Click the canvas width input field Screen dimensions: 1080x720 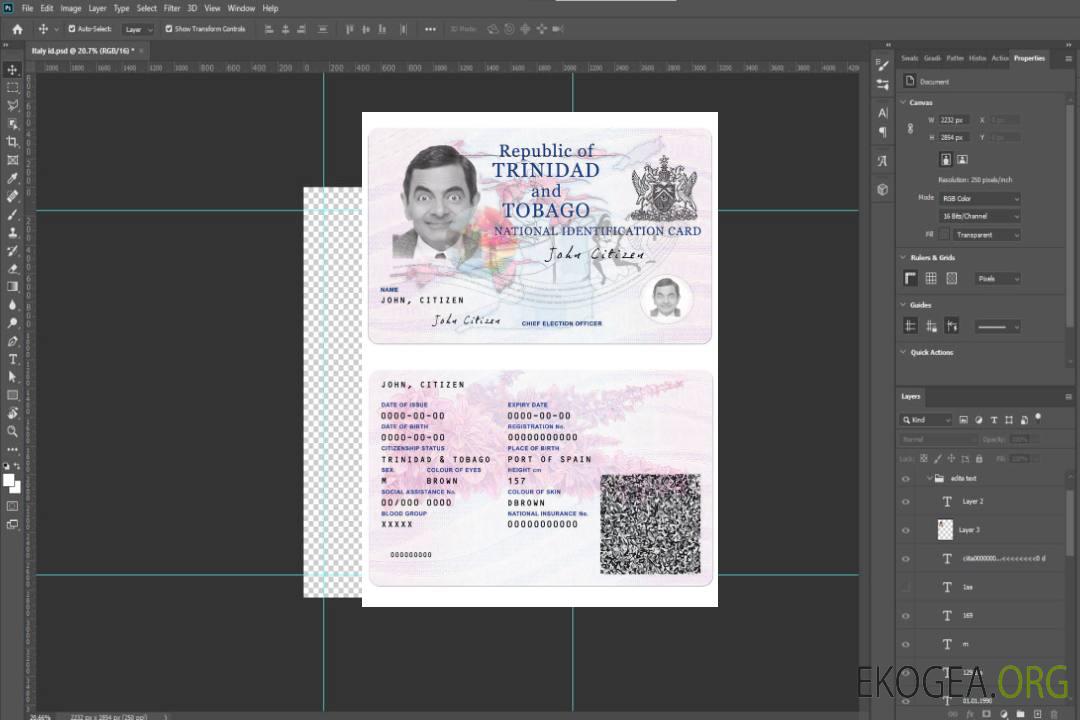[x=953, y=120]
